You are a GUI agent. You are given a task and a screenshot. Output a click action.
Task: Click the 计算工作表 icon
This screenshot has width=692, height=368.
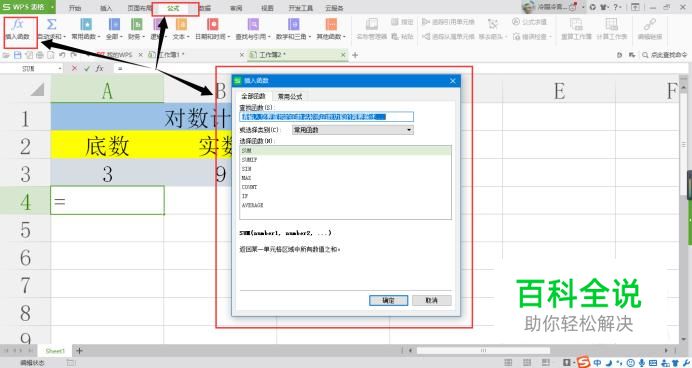pos(611,24)
